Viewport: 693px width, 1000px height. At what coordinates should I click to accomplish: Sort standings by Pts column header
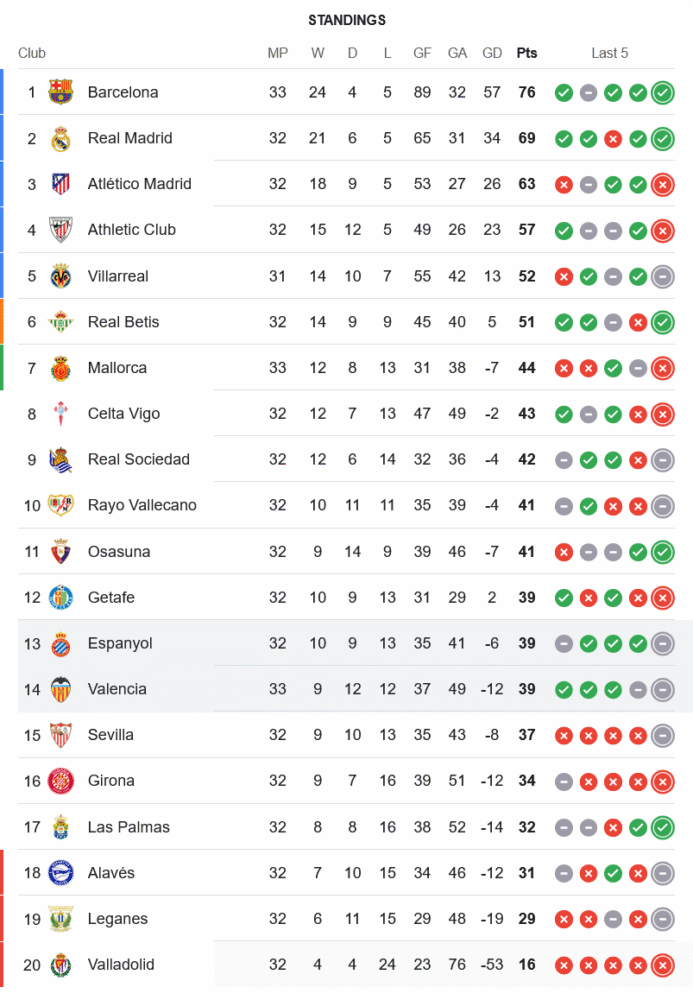point(526,53)
